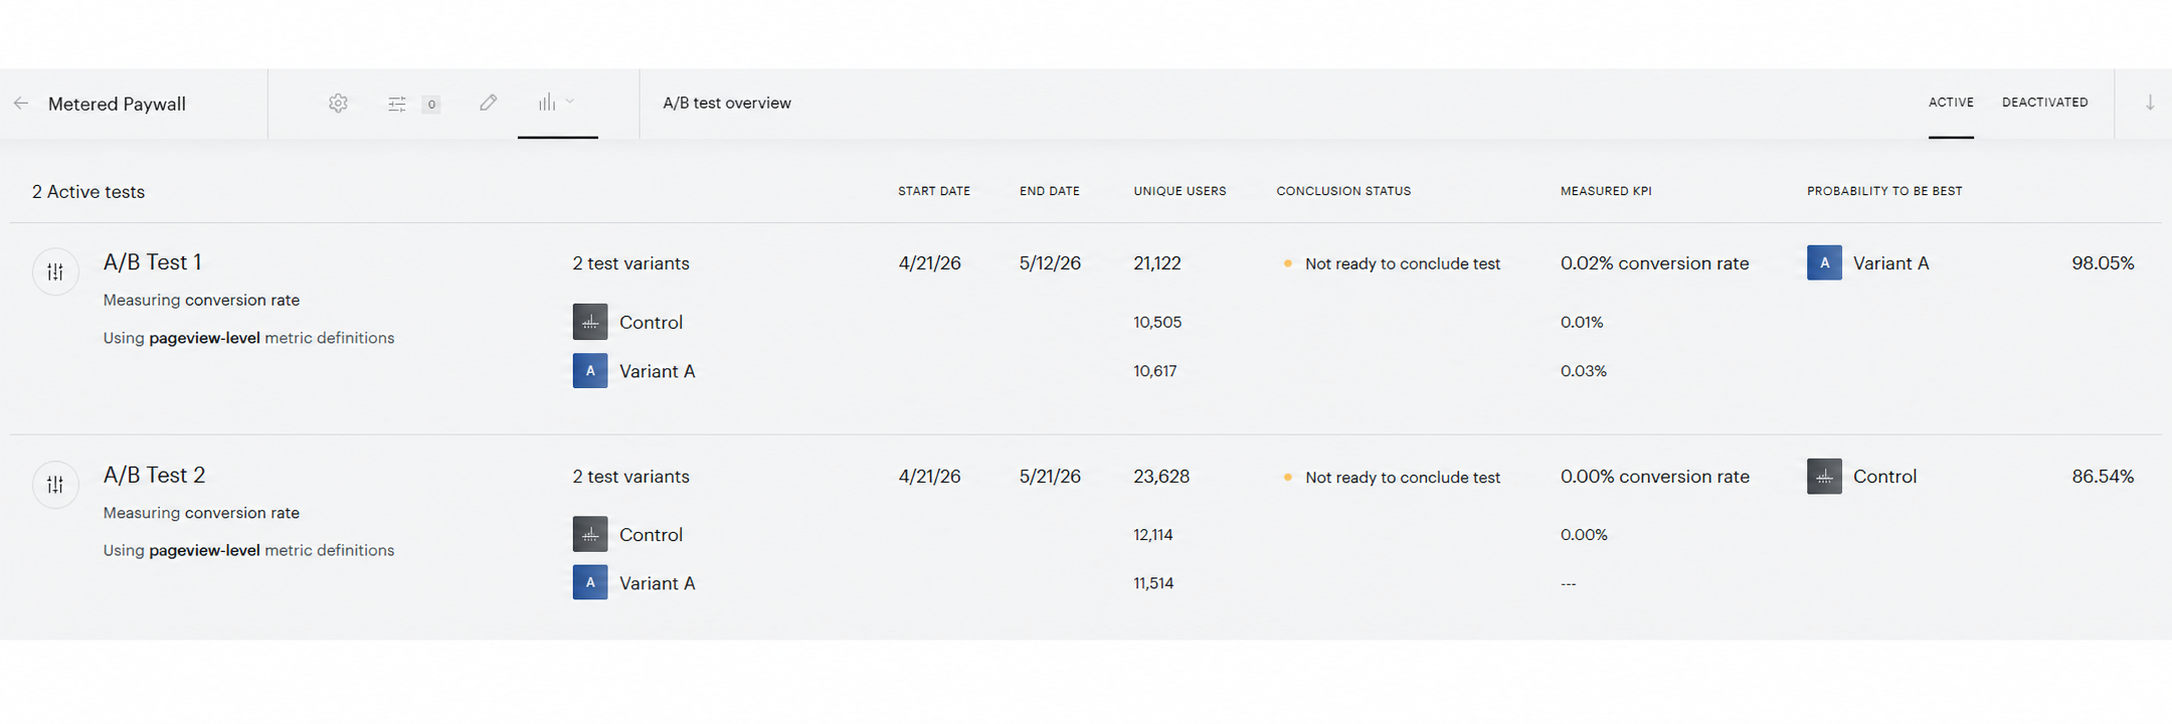Click A/B Test 1 settings sliders icon
The image size is (2172, 724).
click(x=55, y=272)
